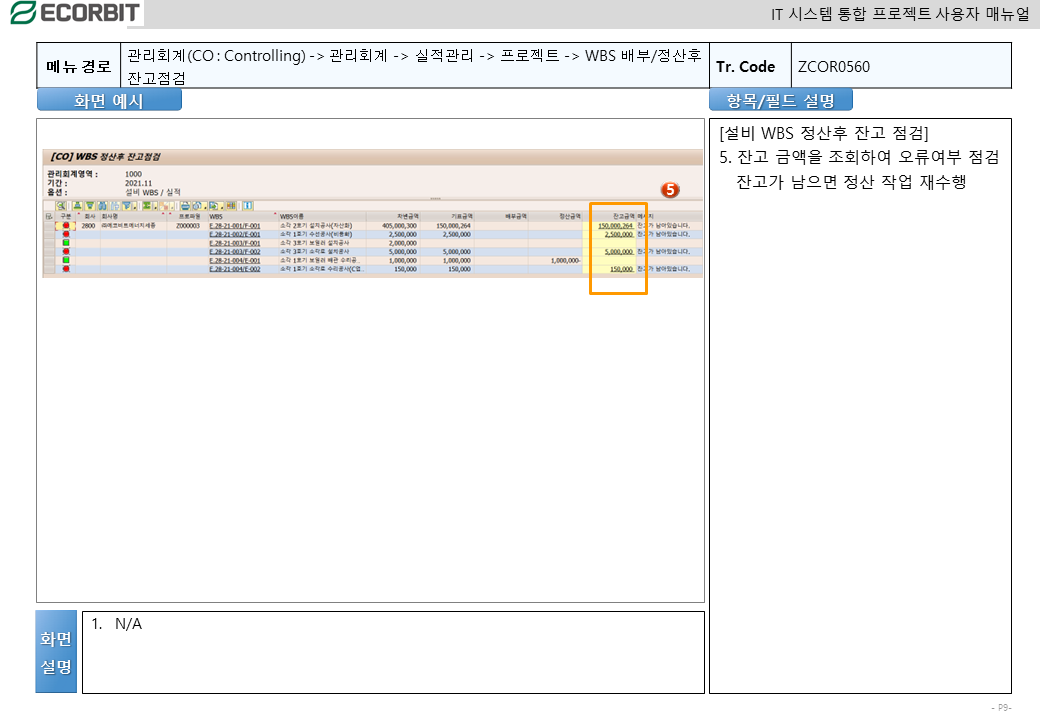Apply the Set Filter funnel icon

click(126, 205)
